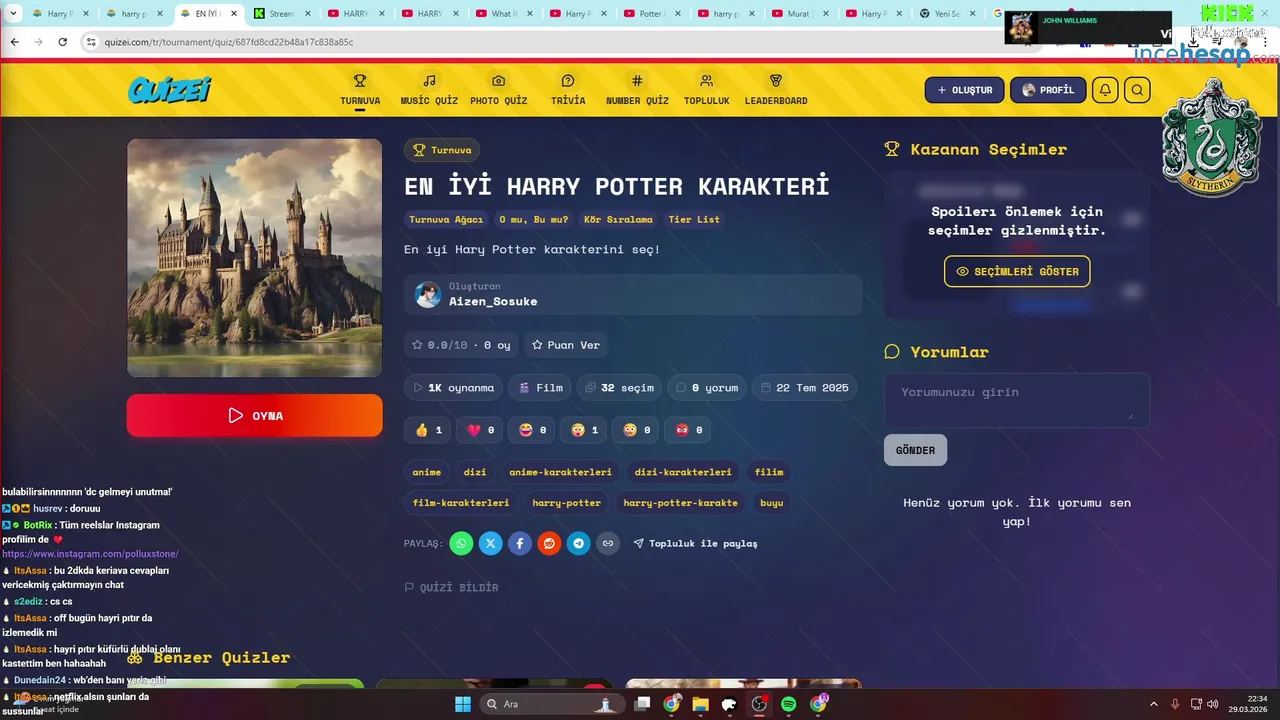Click the volume icon in system tray
The image size is (1280, 720).
click(1212, 704)
